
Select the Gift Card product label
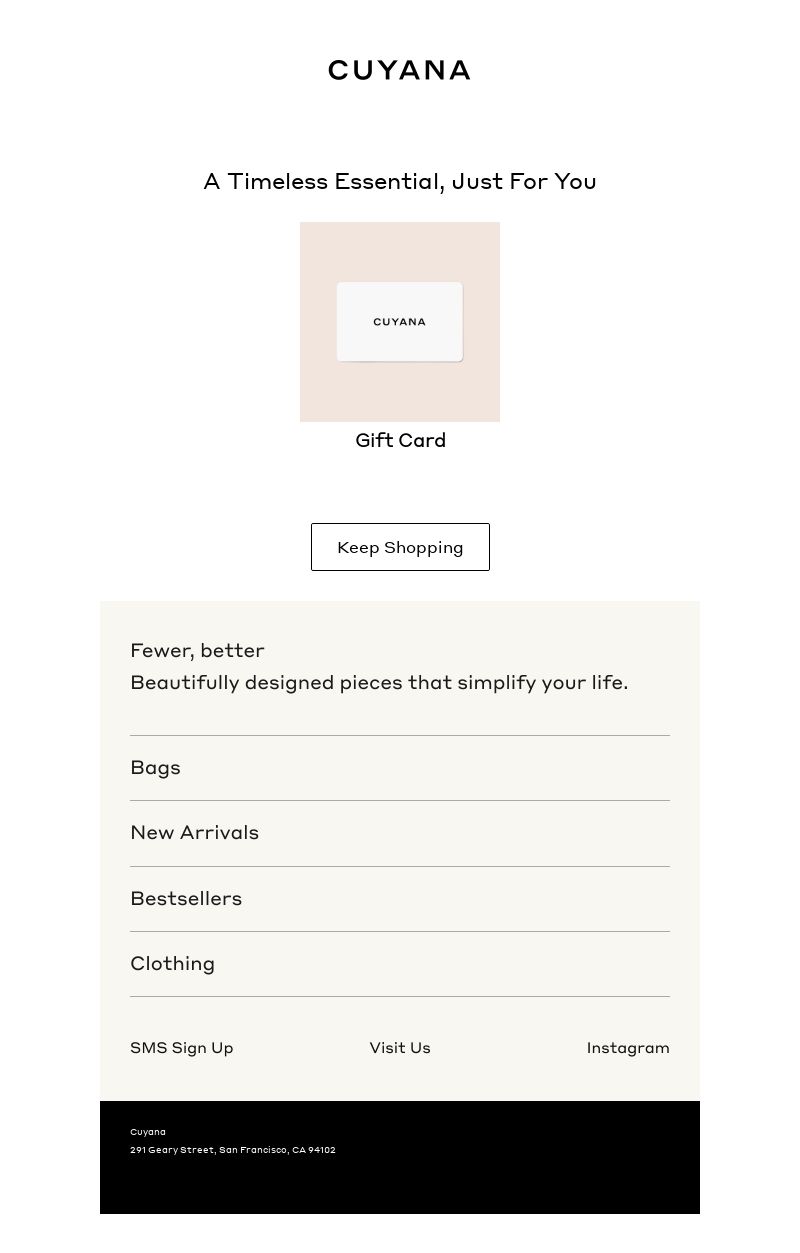400,441
